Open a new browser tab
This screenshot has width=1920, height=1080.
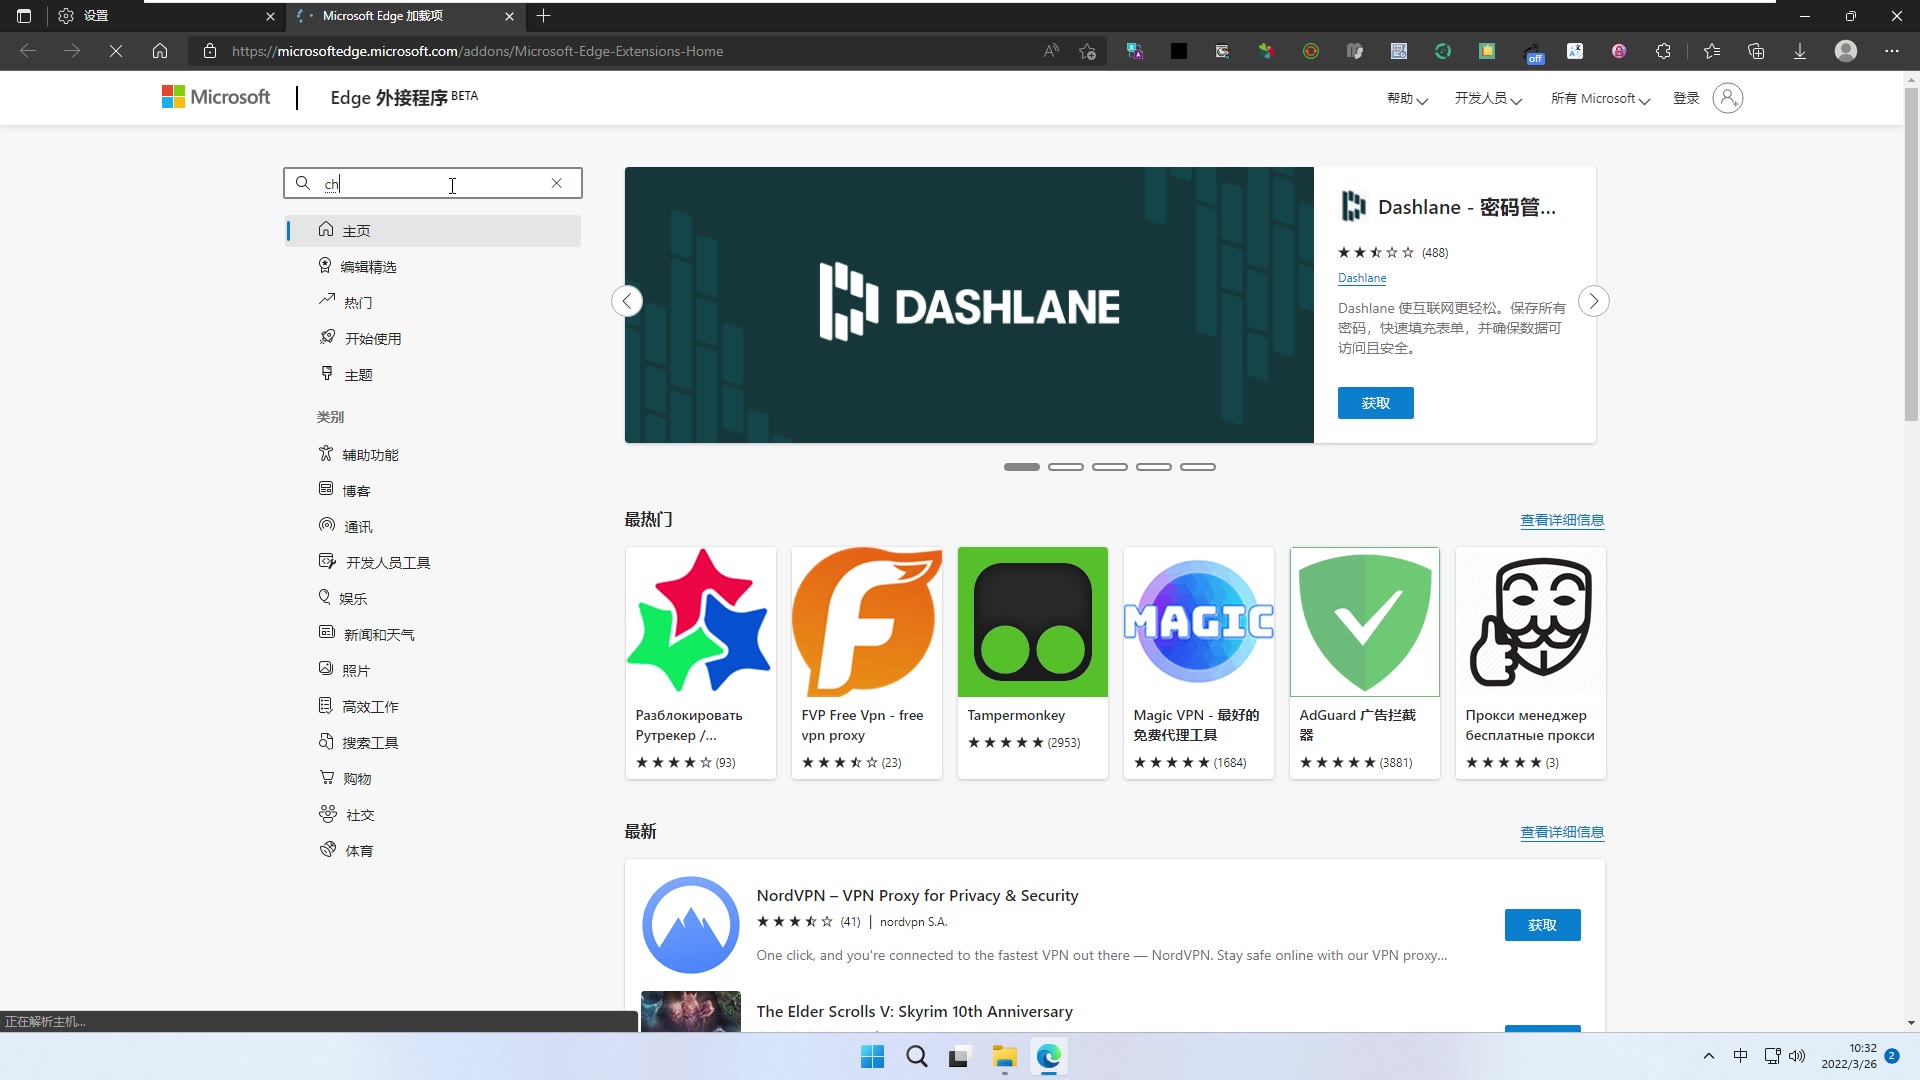point(543,16)
